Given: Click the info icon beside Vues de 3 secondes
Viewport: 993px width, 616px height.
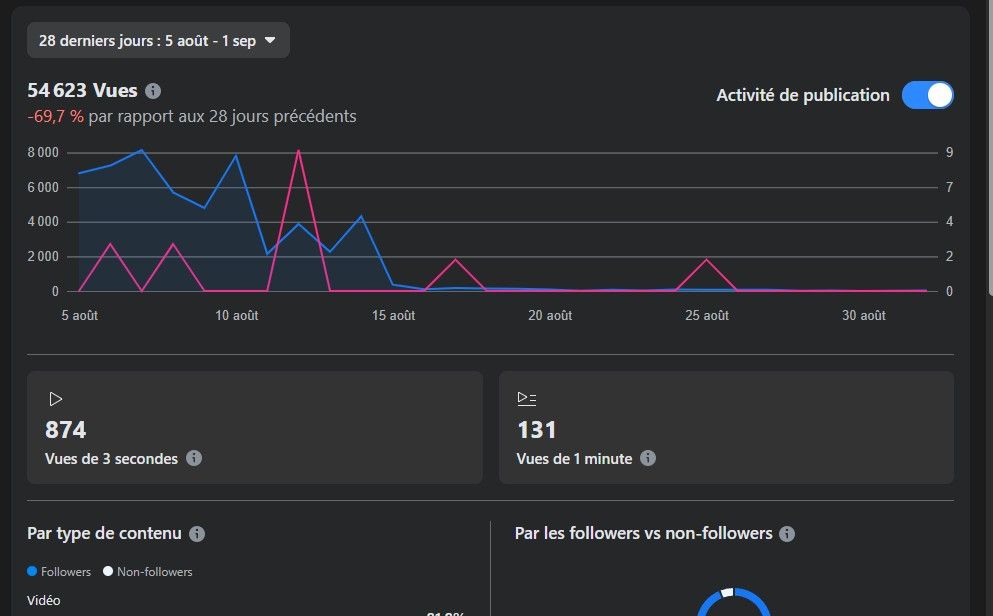Looking at the screenshot, I should [194, 458].
